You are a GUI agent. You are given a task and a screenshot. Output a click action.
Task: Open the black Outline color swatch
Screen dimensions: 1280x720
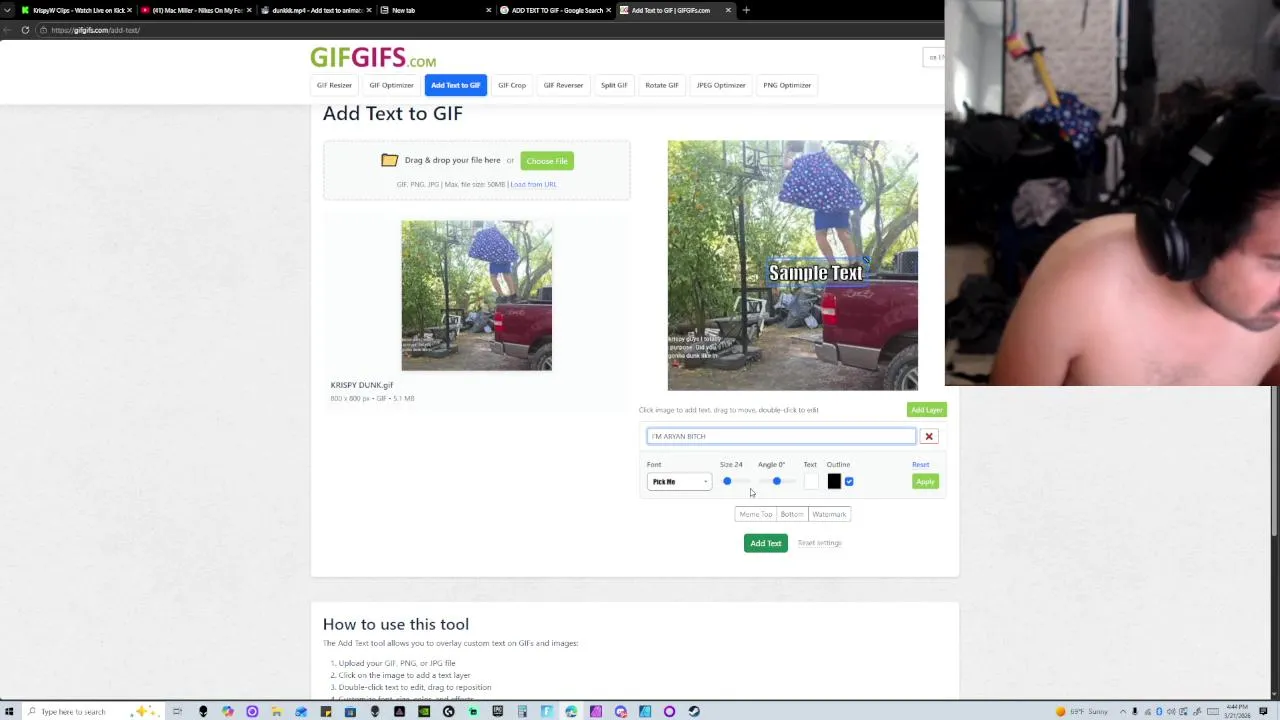click(834, 482)
